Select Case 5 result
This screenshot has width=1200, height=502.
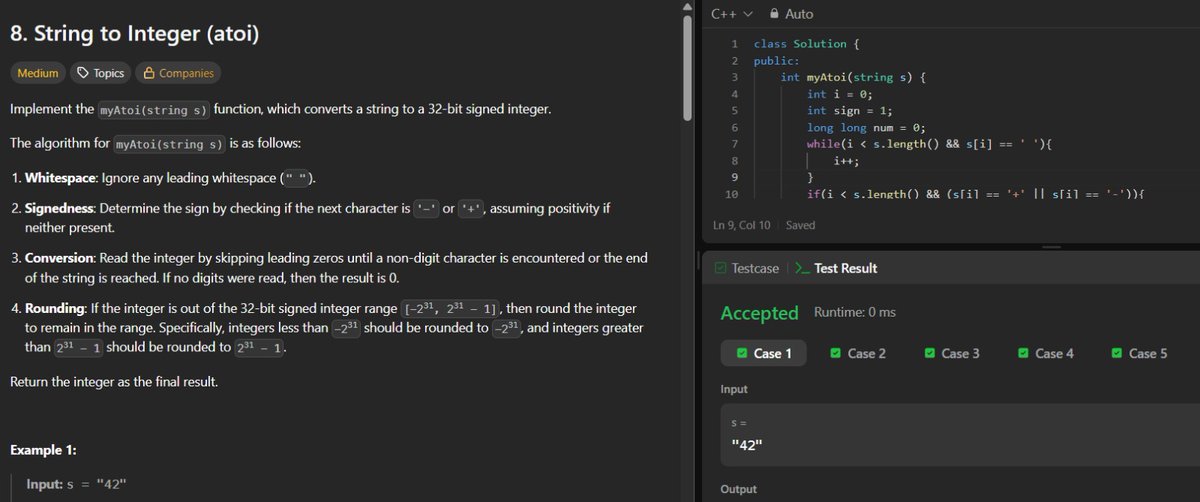pos(1140,353)
